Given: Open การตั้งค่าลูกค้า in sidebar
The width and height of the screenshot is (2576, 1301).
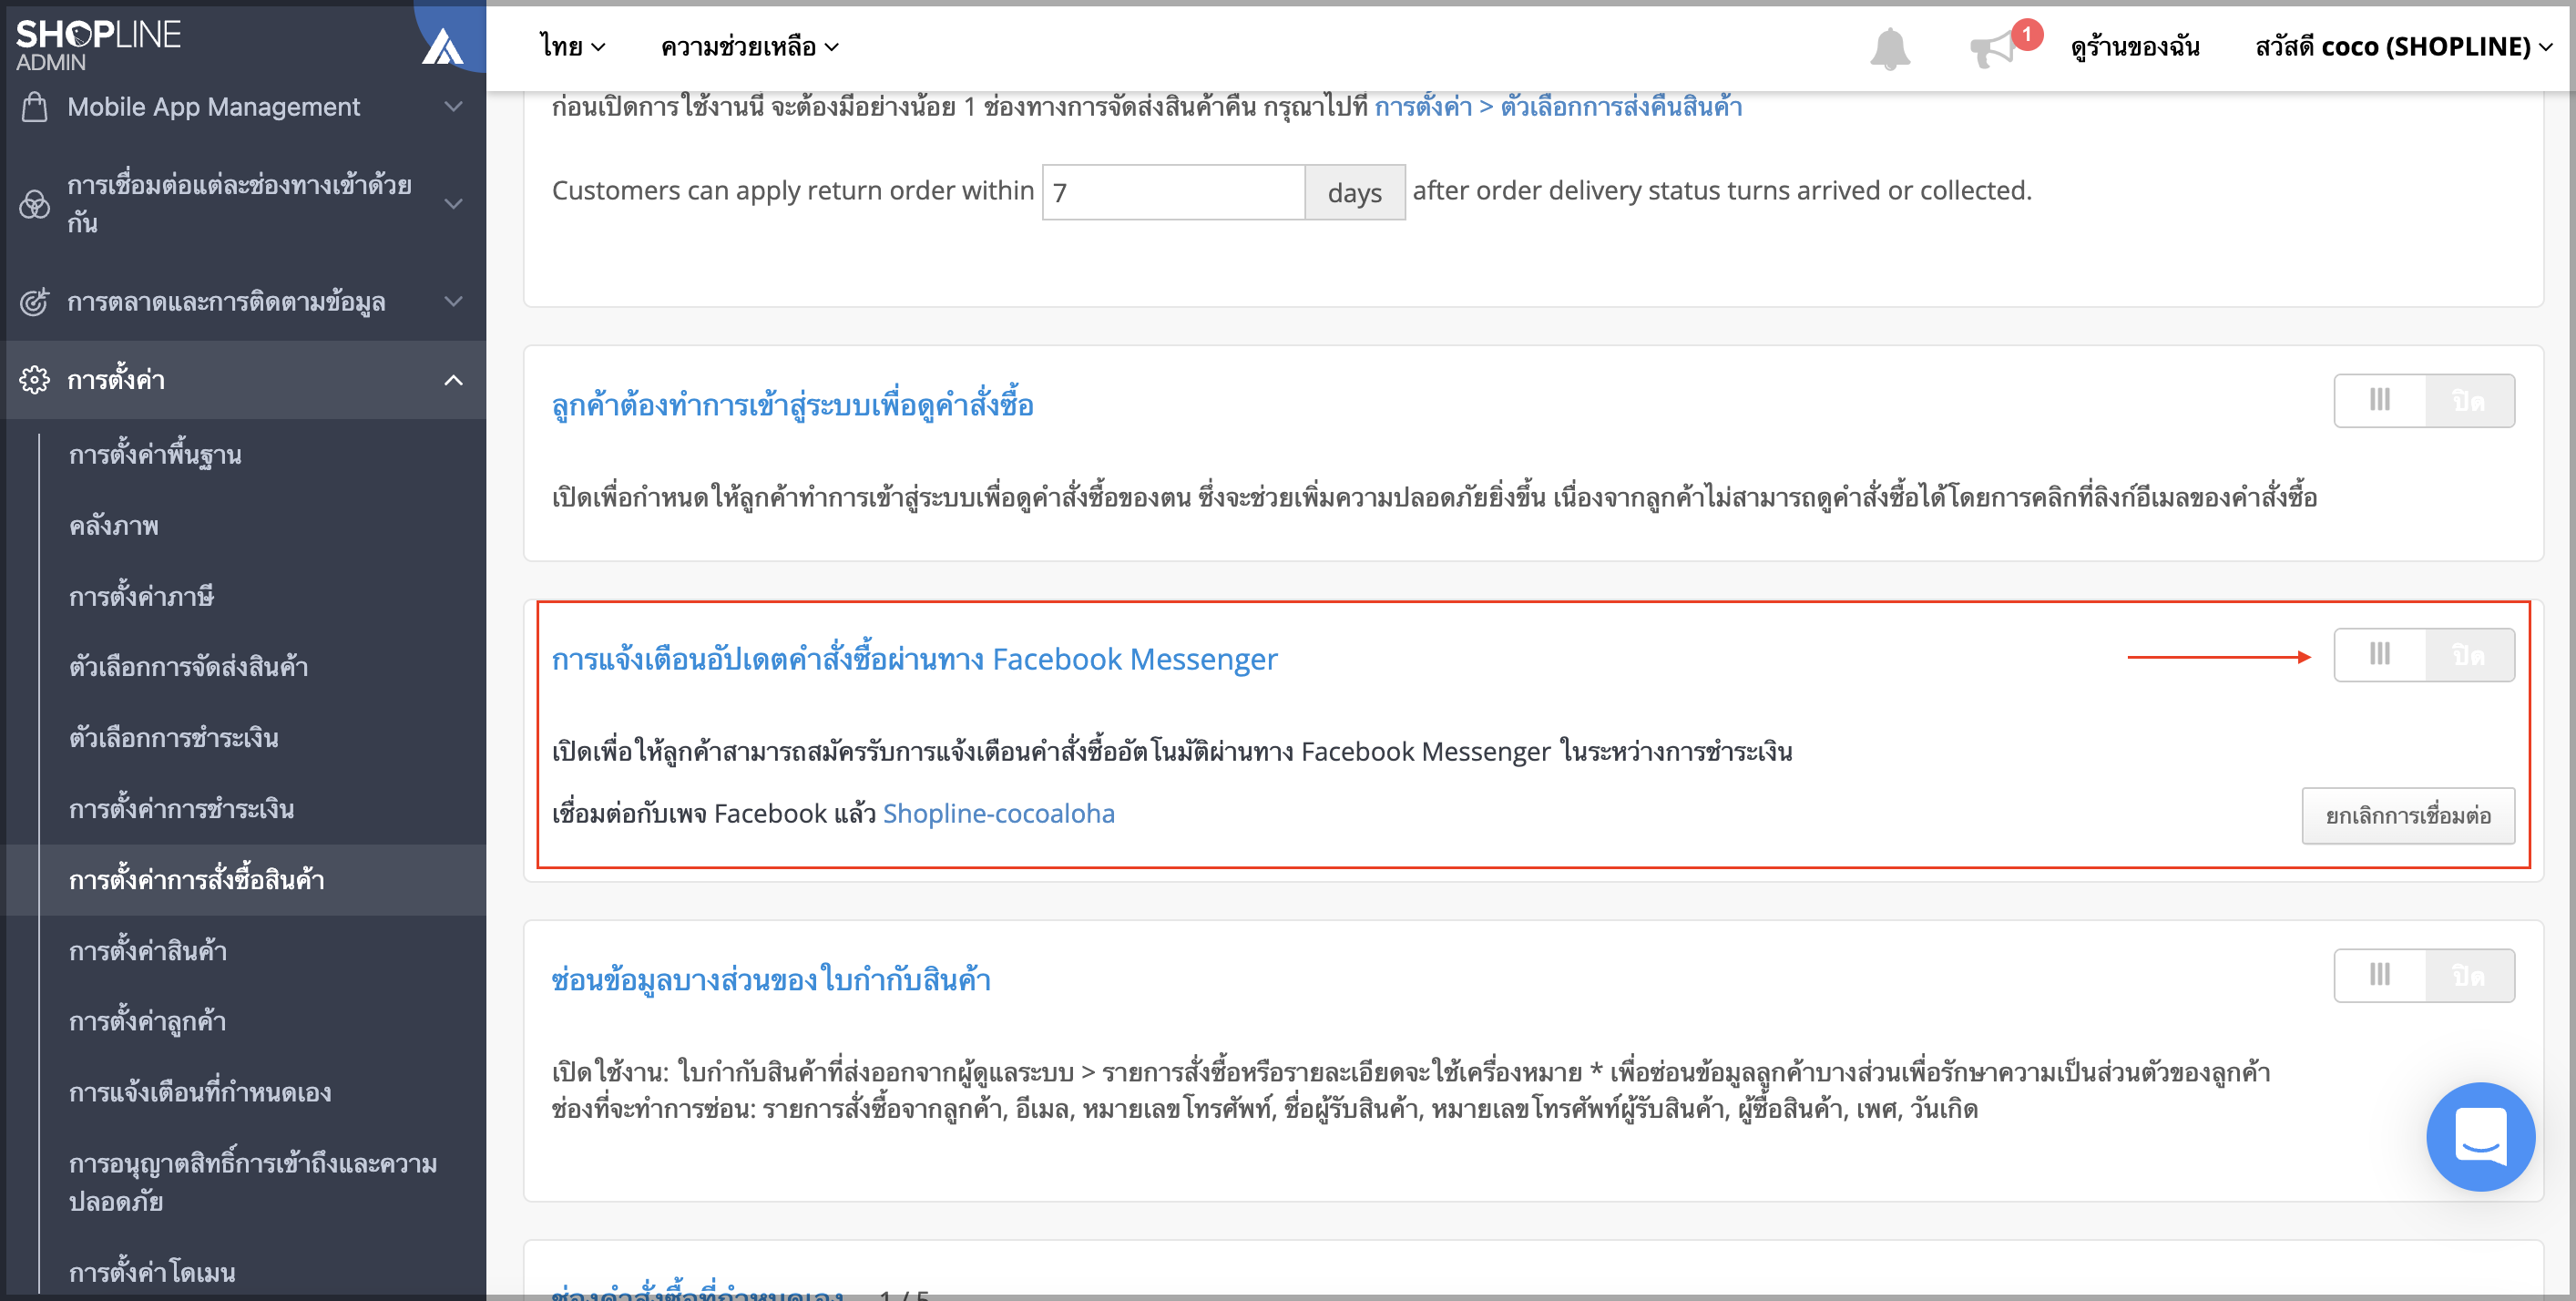Looking at the screenshot, I should point(147,1022).
